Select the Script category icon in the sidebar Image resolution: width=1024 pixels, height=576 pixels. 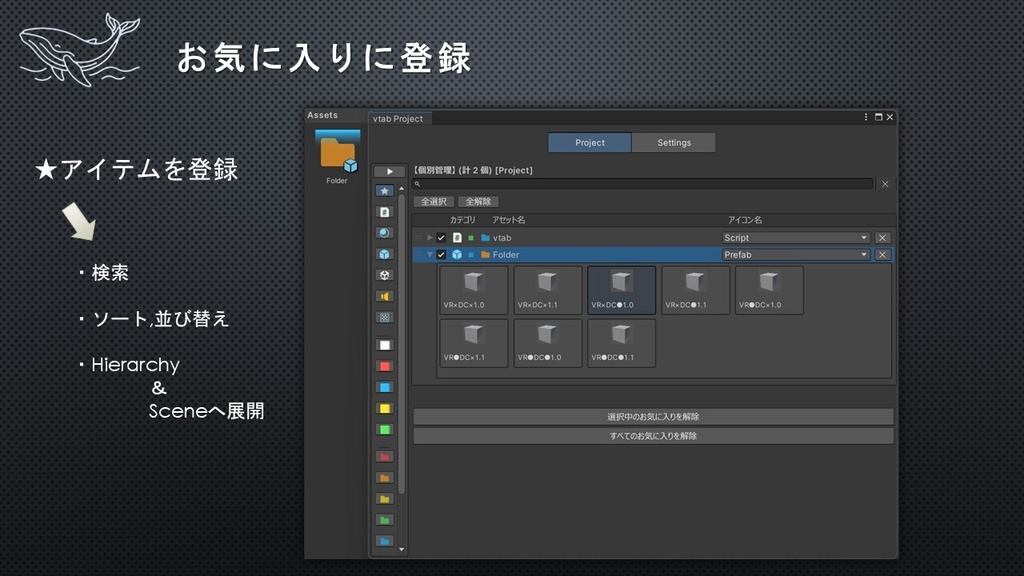pyautogui.click(x=385, y=212)
